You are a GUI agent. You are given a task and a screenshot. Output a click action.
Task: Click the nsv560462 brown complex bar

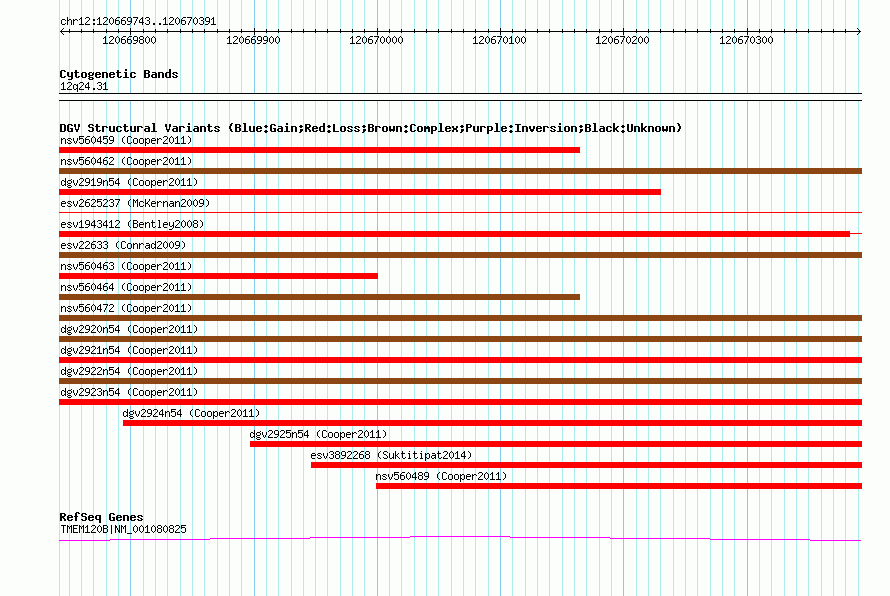460,171
